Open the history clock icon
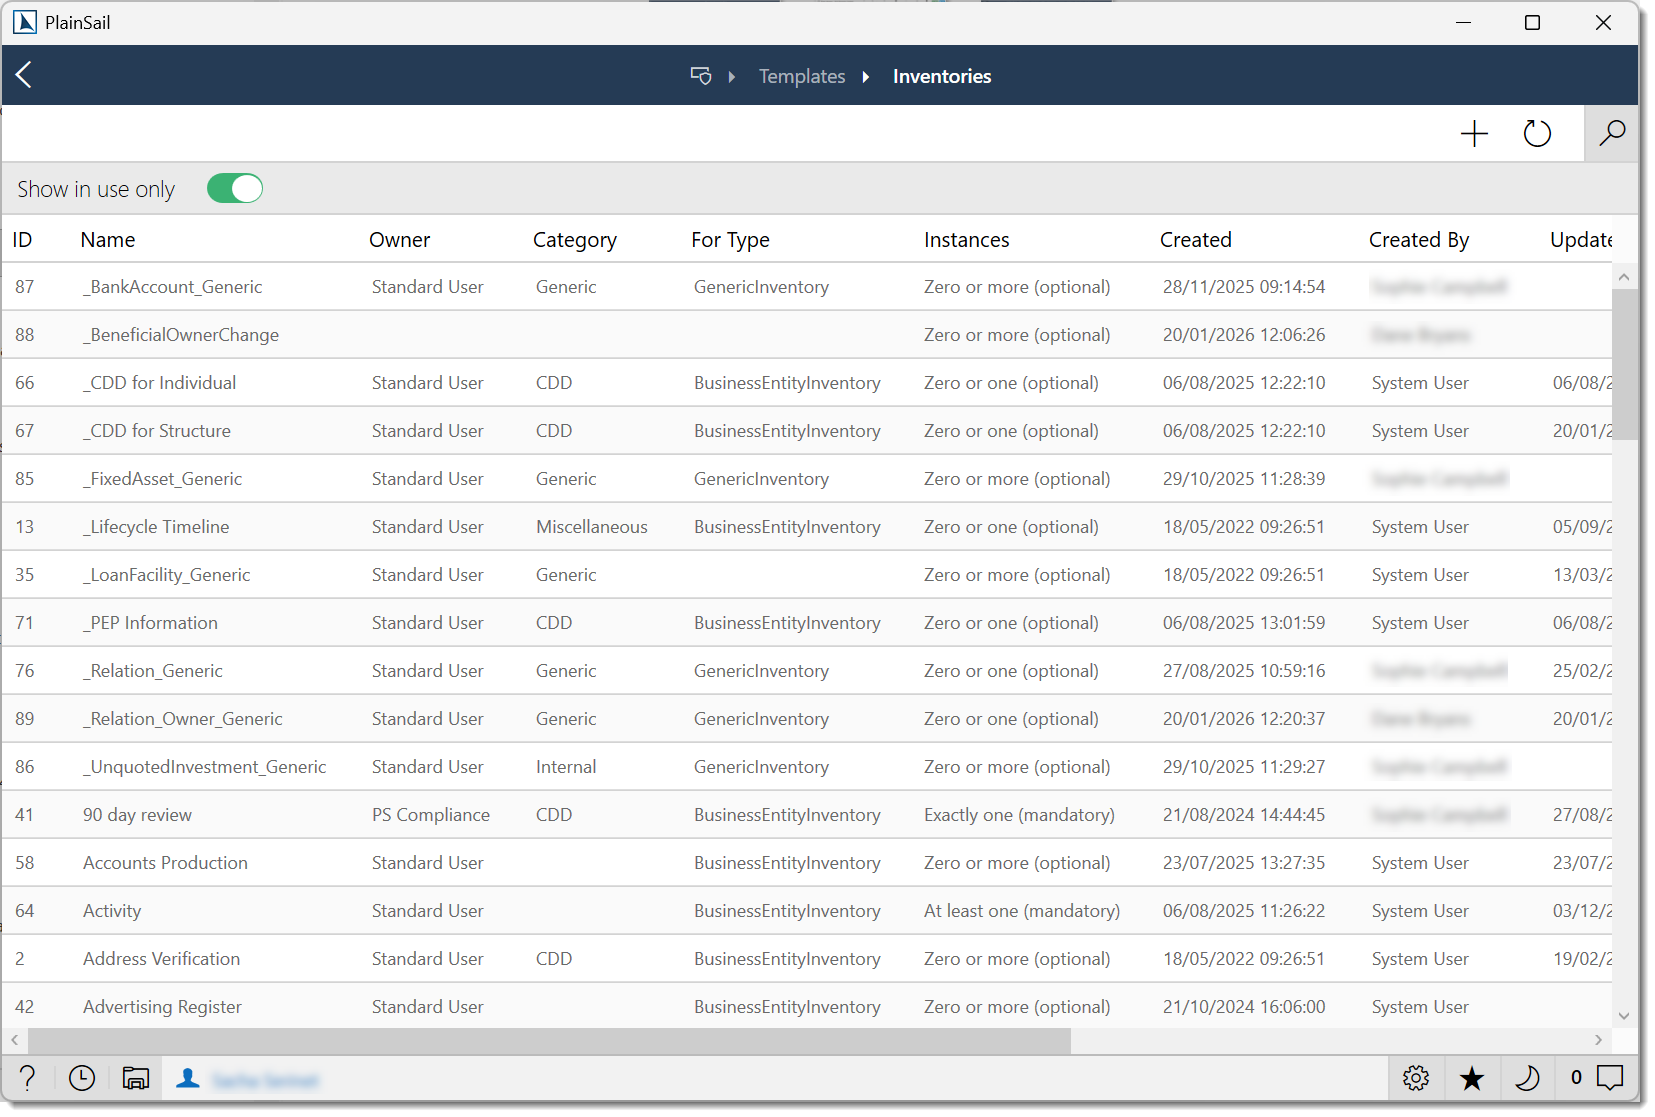The height and width of the screenshot is (1117, 1655). (82, 1078)
